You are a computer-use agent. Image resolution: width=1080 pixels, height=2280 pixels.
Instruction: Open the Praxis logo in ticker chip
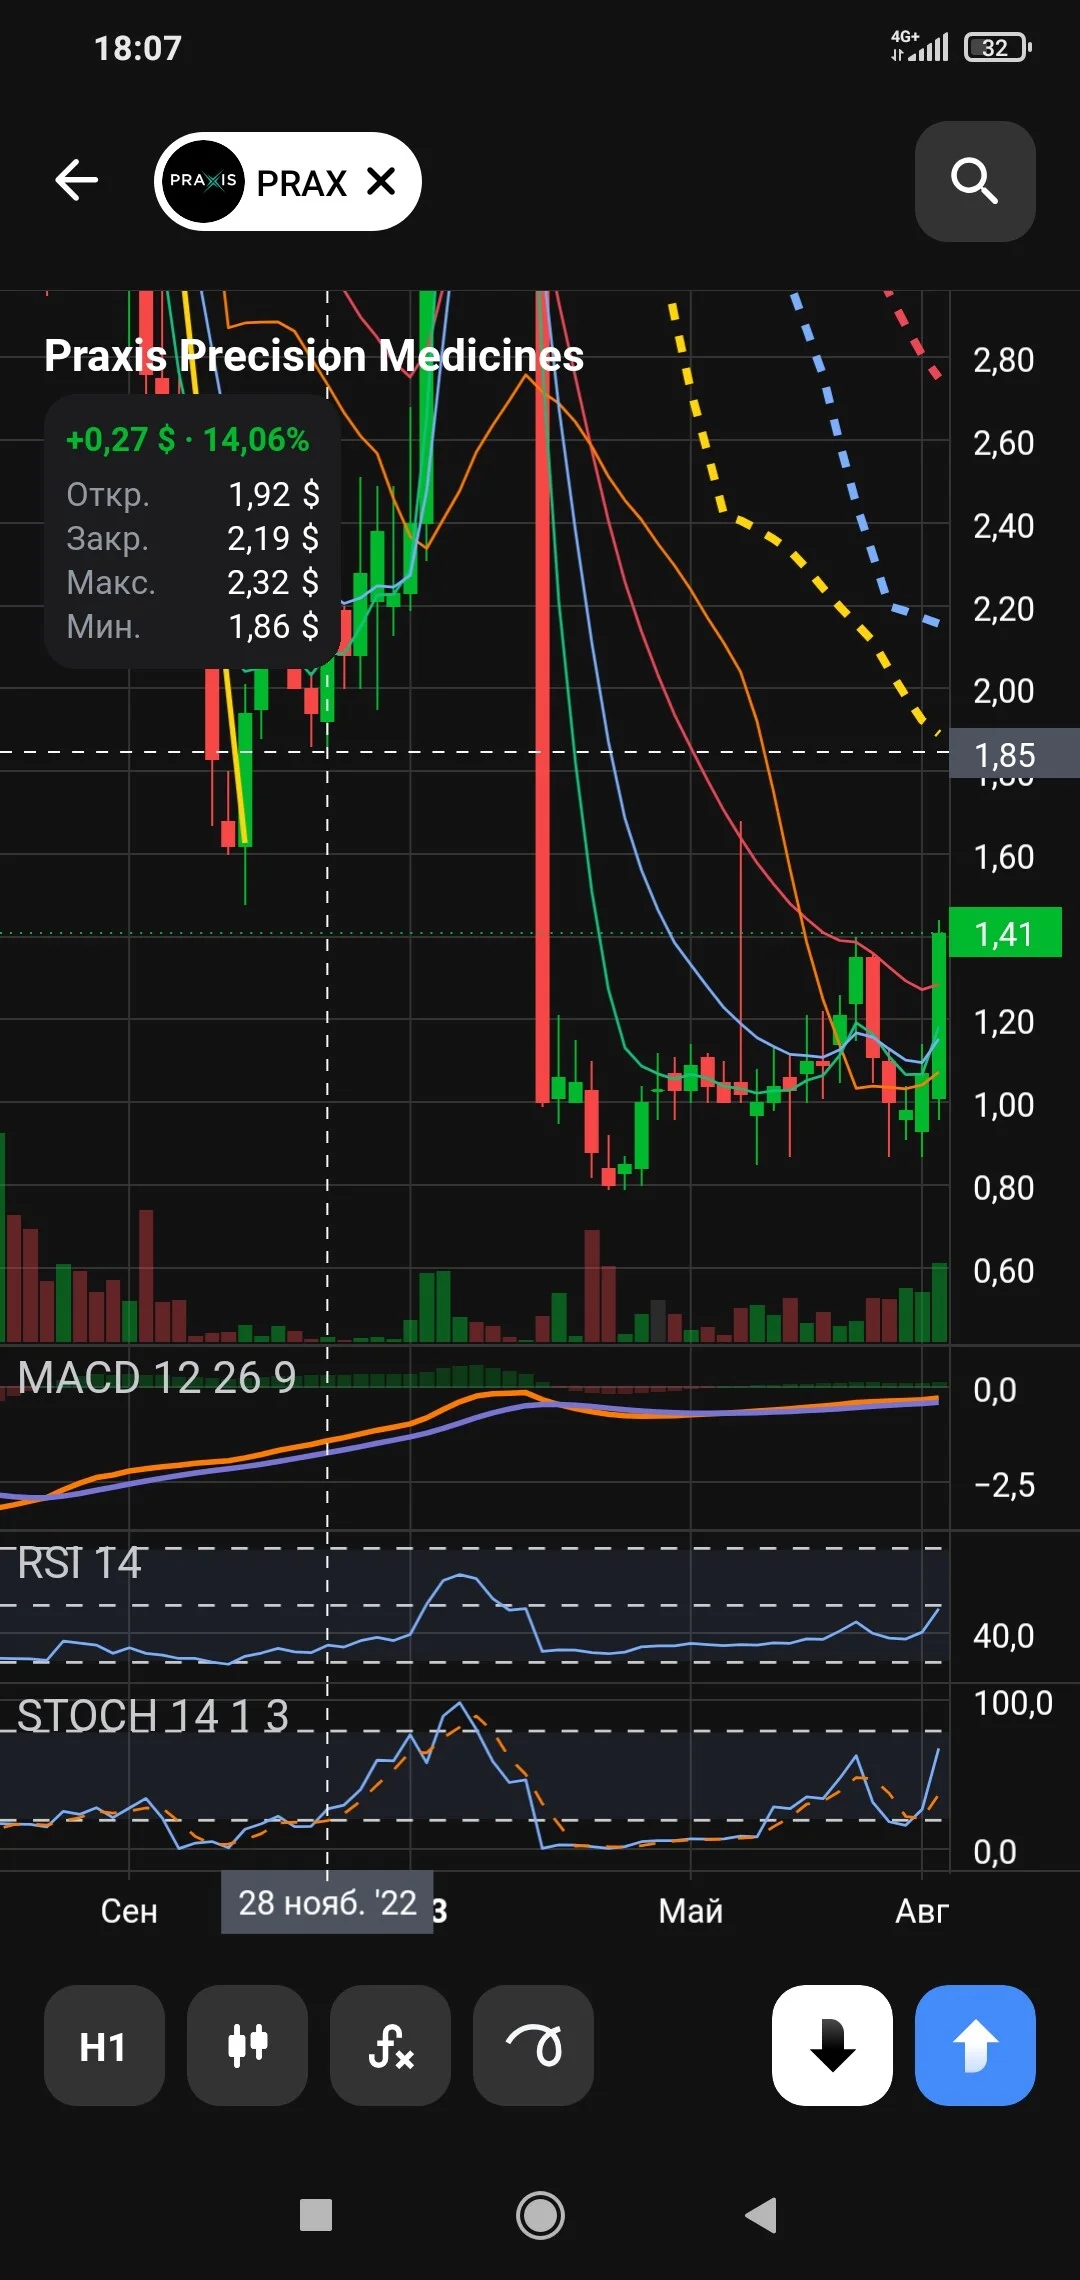click(203, 181)
